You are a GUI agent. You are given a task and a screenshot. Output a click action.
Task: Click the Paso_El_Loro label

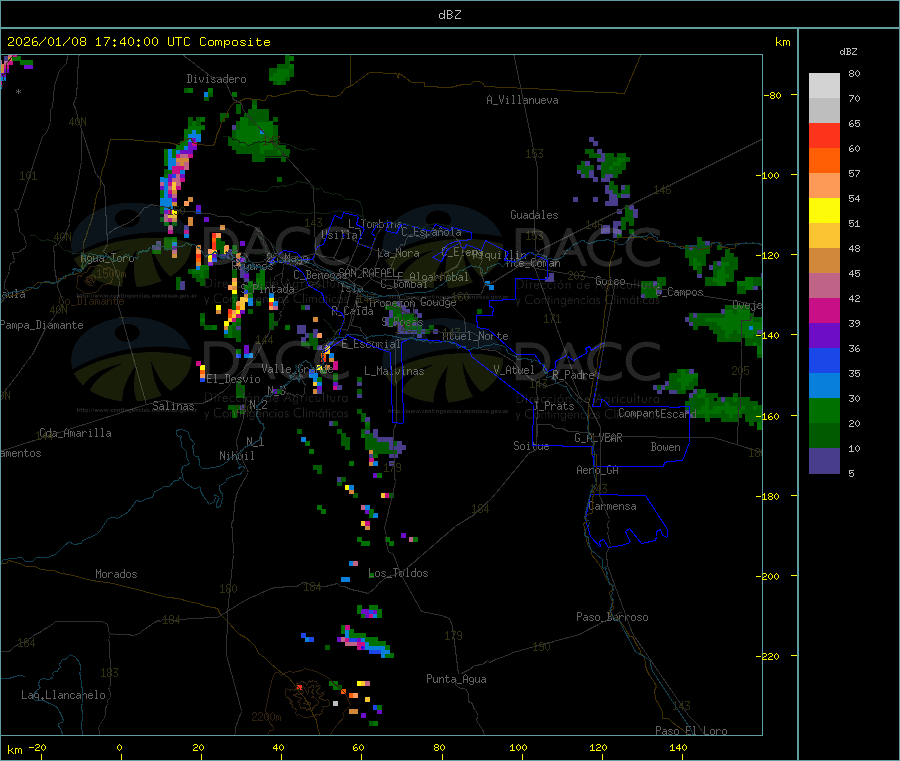[692, 731]
